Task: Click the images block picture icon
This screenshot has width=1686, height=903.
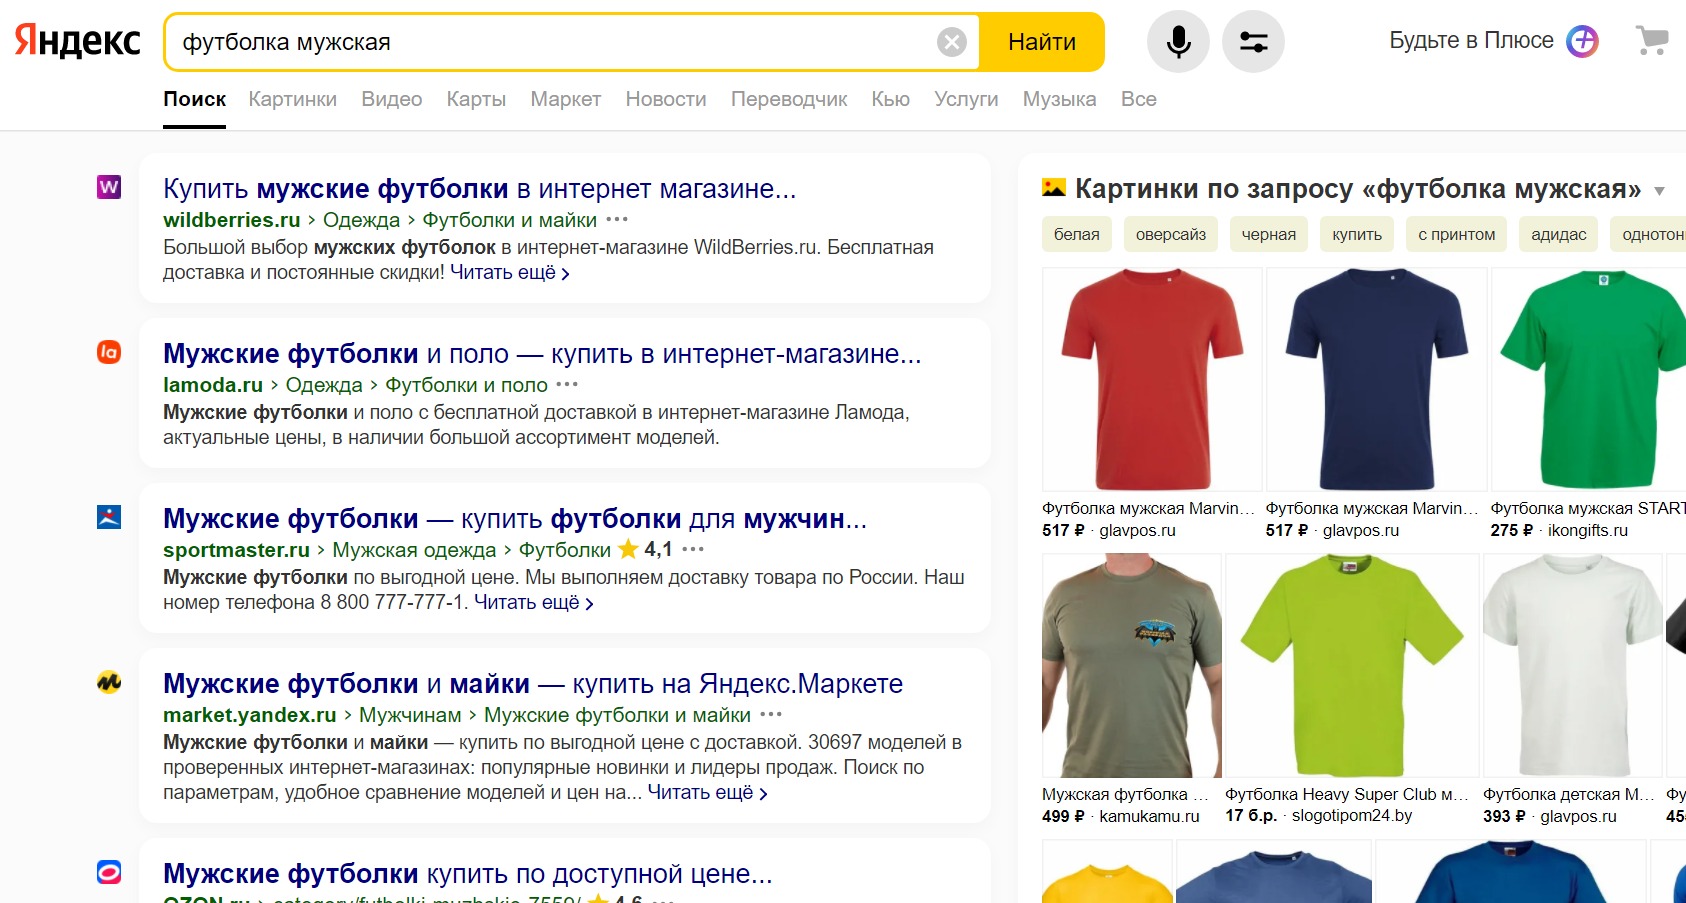Action: click(1054, 187)
